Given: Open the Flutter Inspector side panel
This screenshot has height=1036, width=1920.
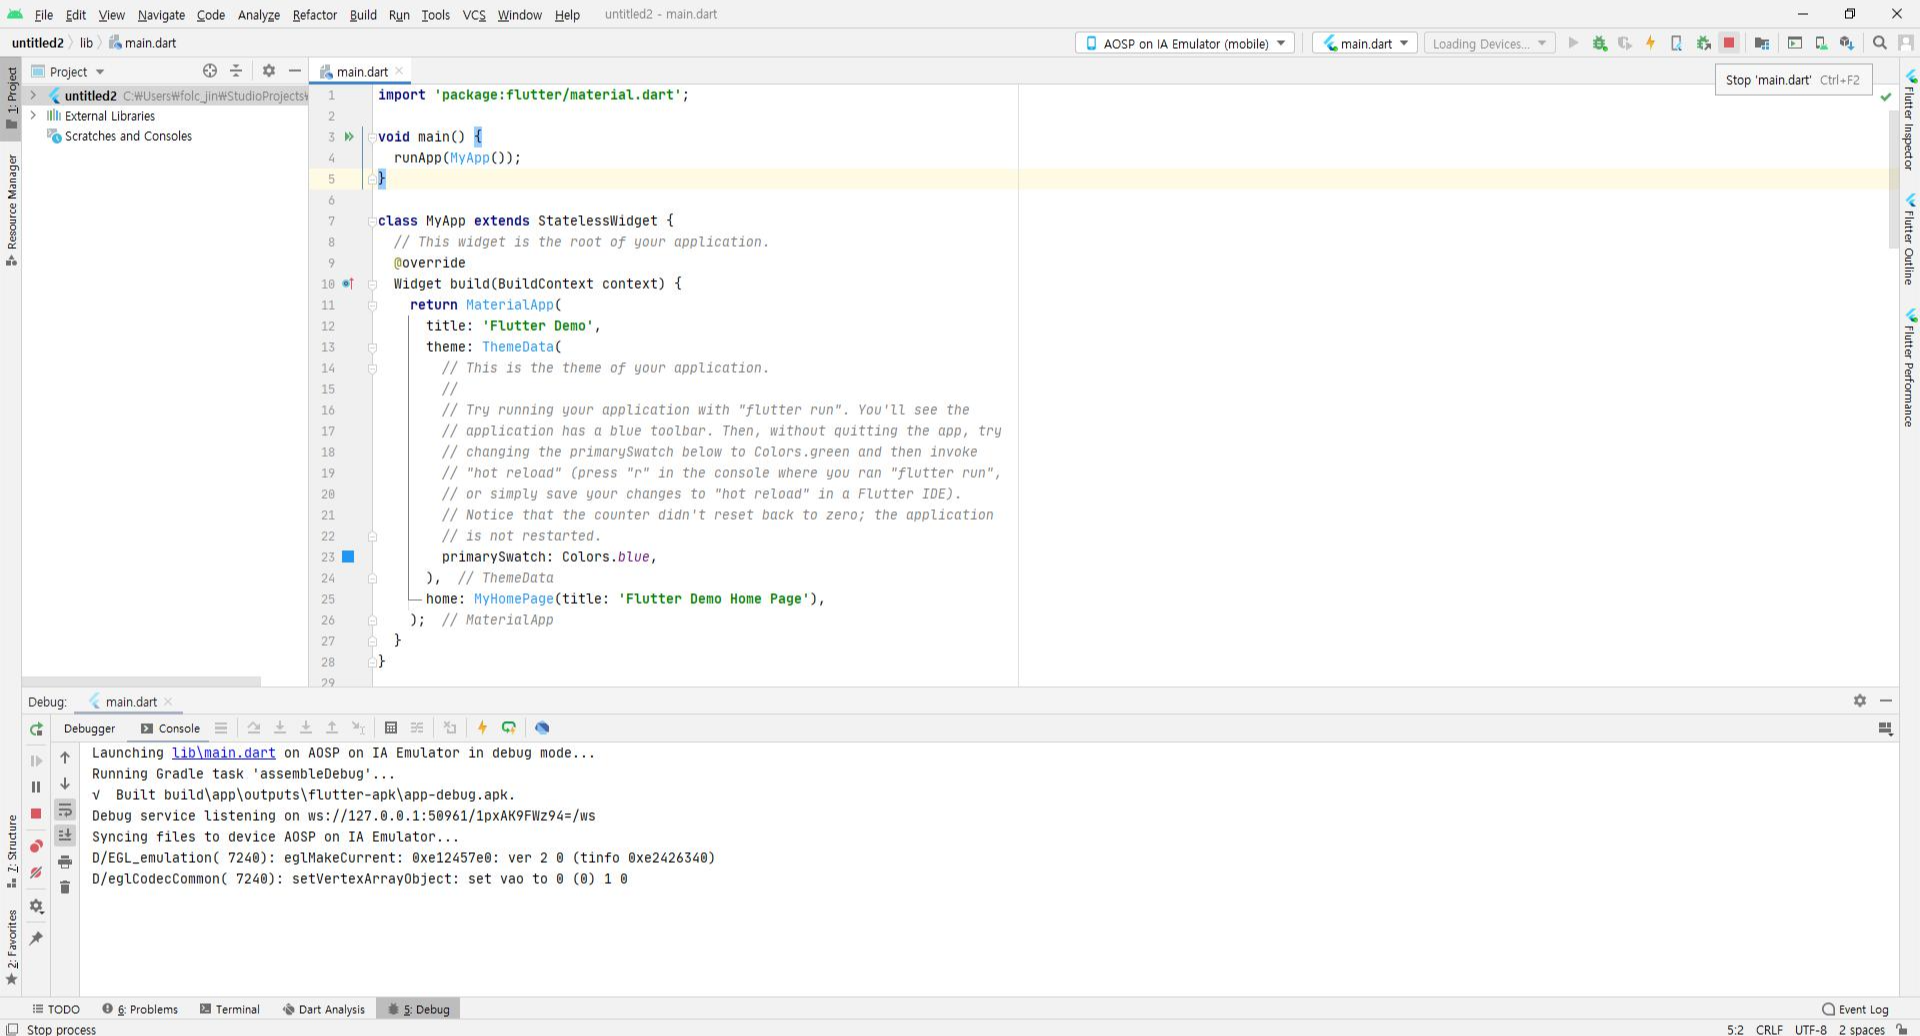Looking at the screenshot, I should point(1909,120).
